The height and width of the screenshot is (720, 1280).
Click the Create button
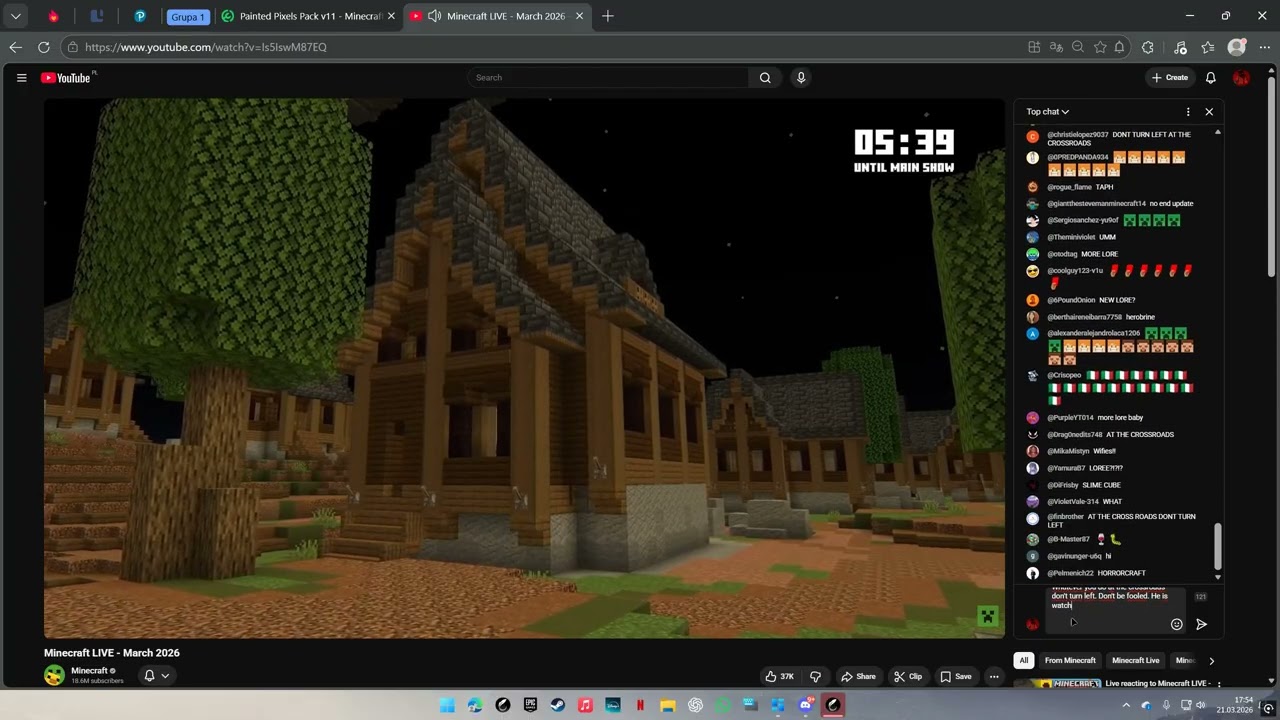coord(1170,77)
